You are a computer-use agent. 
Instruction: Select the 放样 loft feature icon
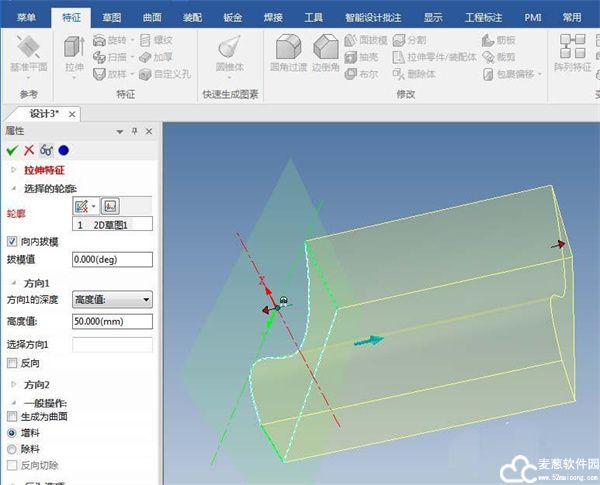pos(99,74)
